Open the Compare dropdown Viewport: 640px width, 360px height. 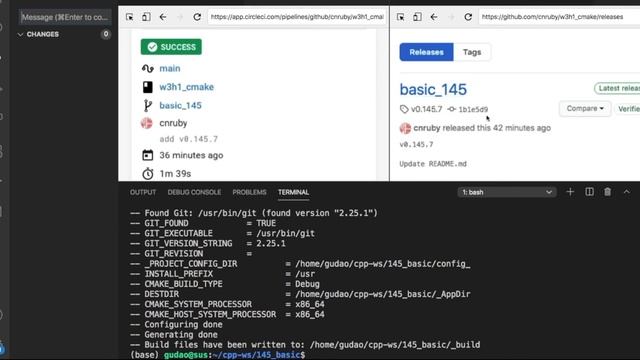click(x=585, y=109)
